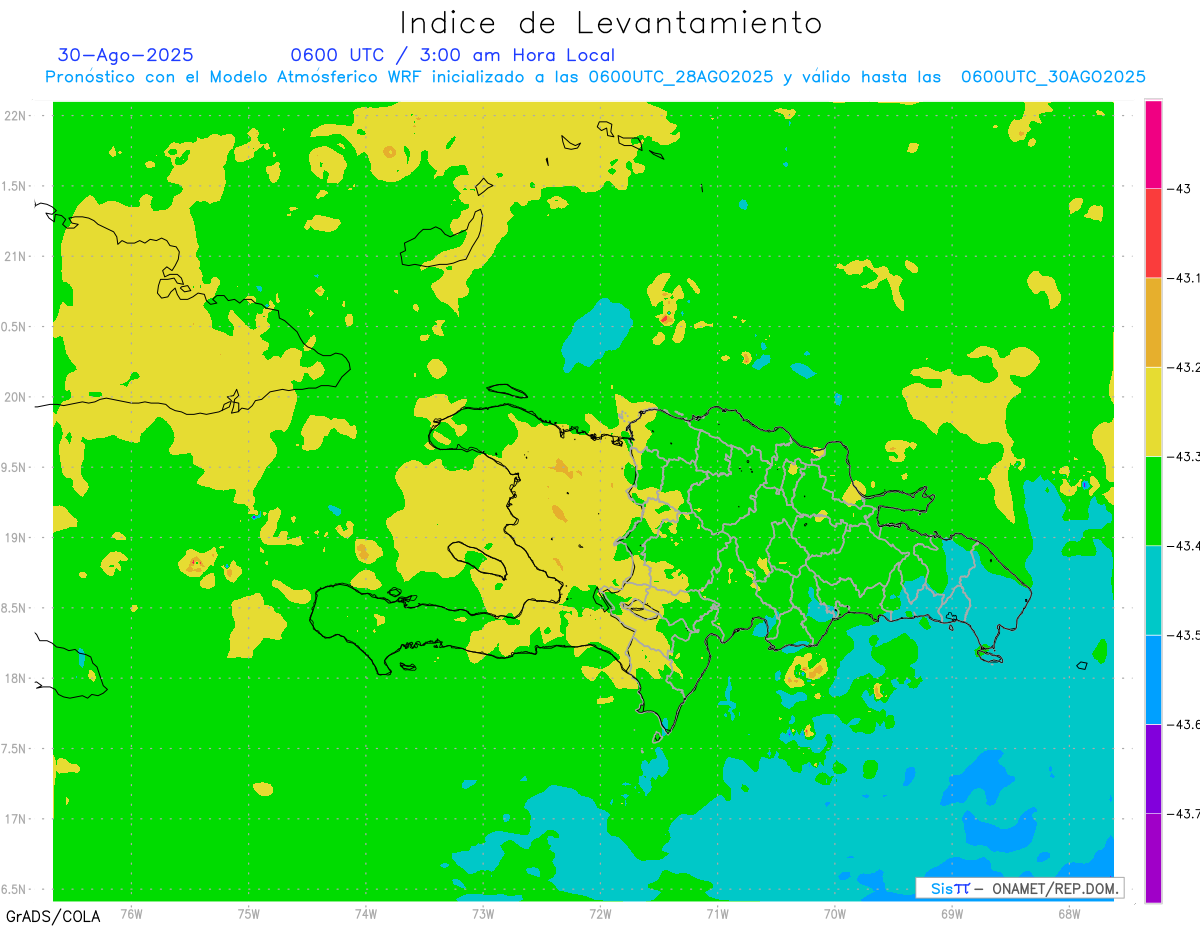Click the '22N' latitude label

[16, 116]
